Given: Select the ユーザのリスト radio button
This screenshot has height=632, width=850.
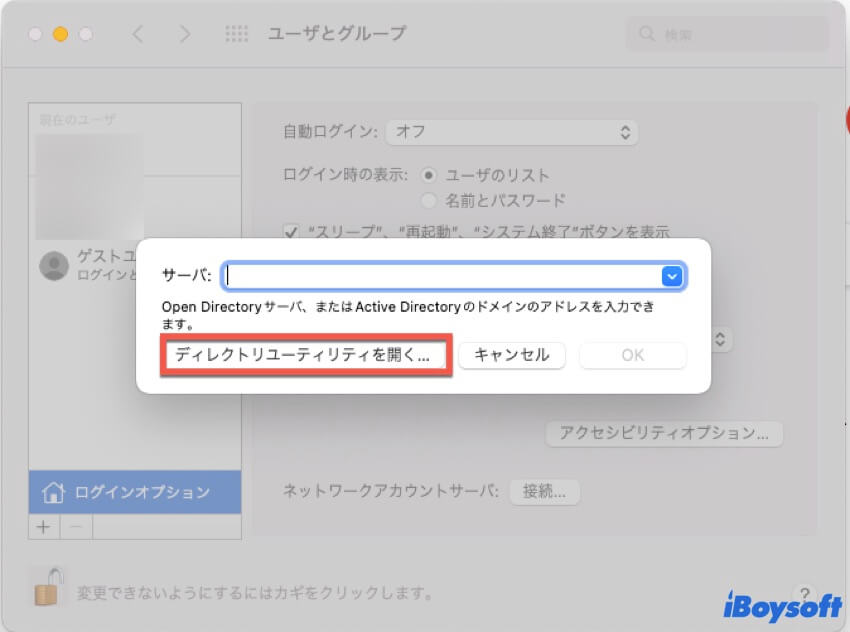Looking at the screenshot, I should point(426,174).
